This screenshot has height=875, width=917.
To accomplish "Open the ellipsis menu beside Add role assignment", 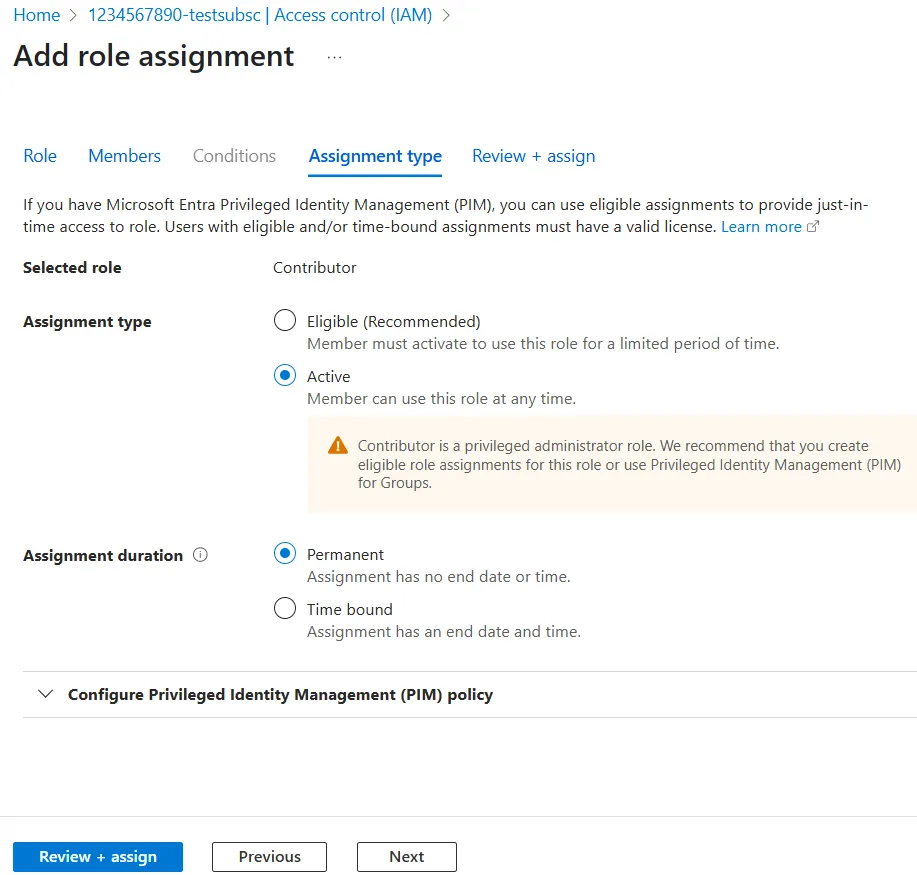I will pyautogui.click(x=334, y=57).
